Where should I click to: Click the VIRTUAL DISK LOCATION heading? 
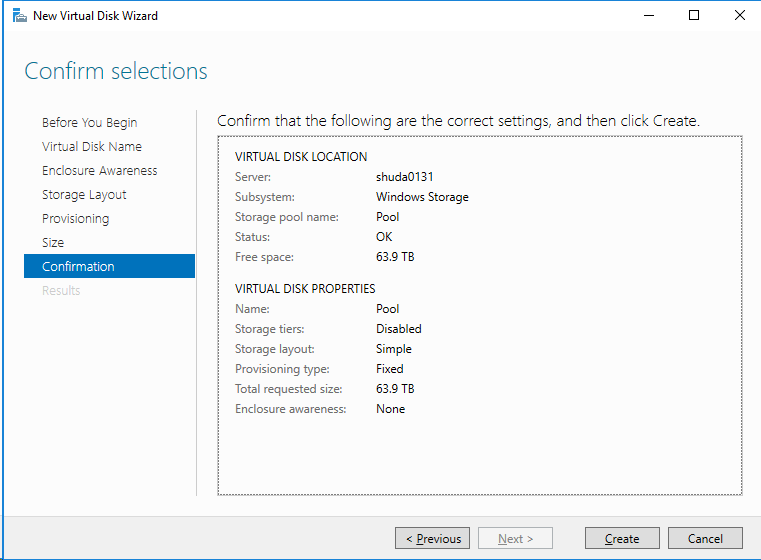(301, 157)
